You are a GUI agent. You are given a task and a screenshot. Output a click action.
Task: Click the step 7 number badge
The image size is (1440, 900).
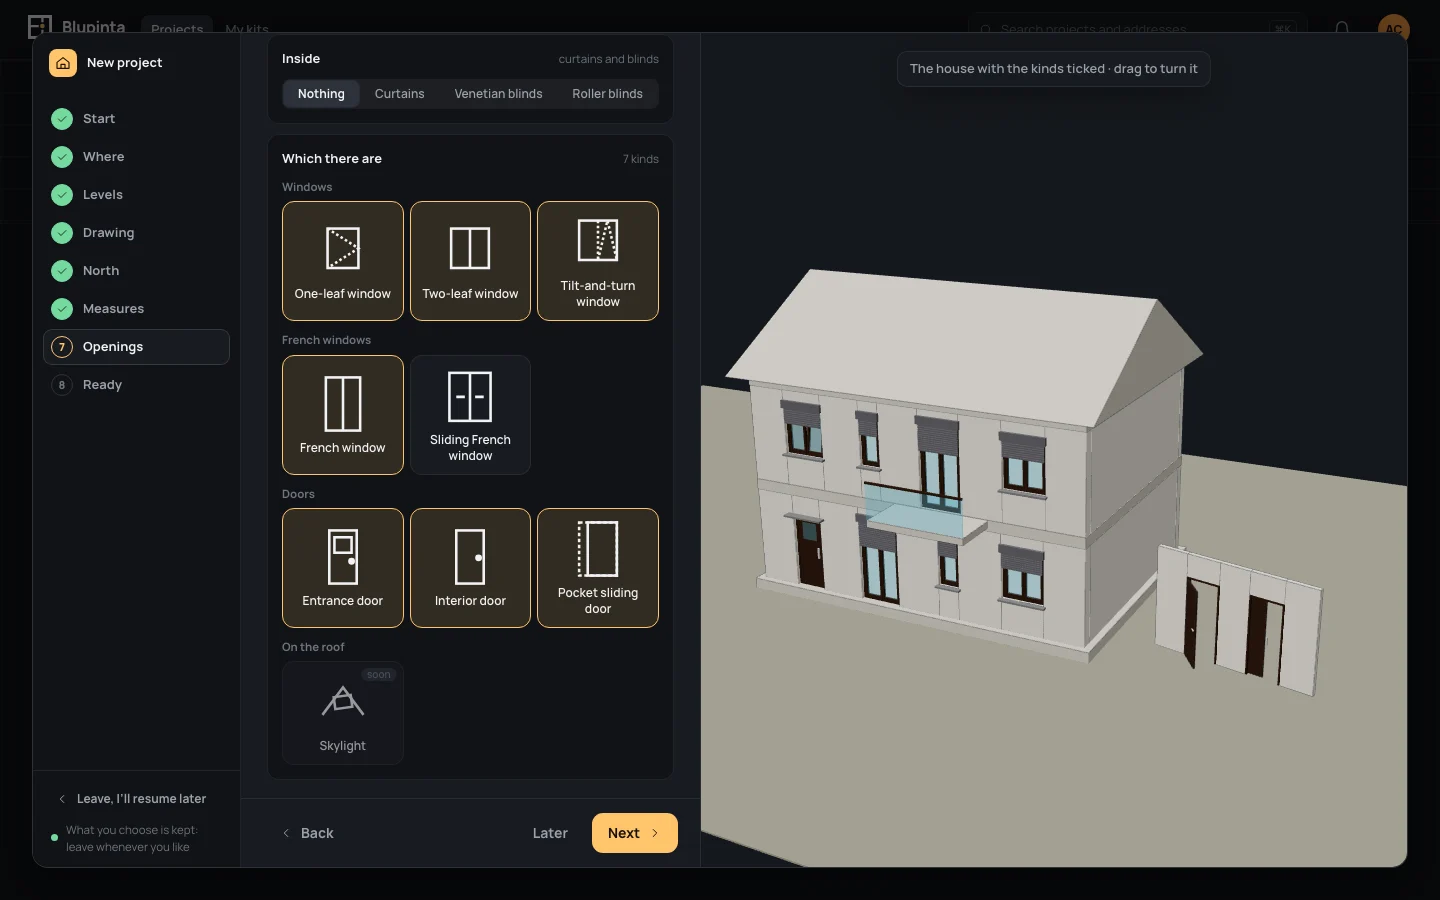(62, 347)
